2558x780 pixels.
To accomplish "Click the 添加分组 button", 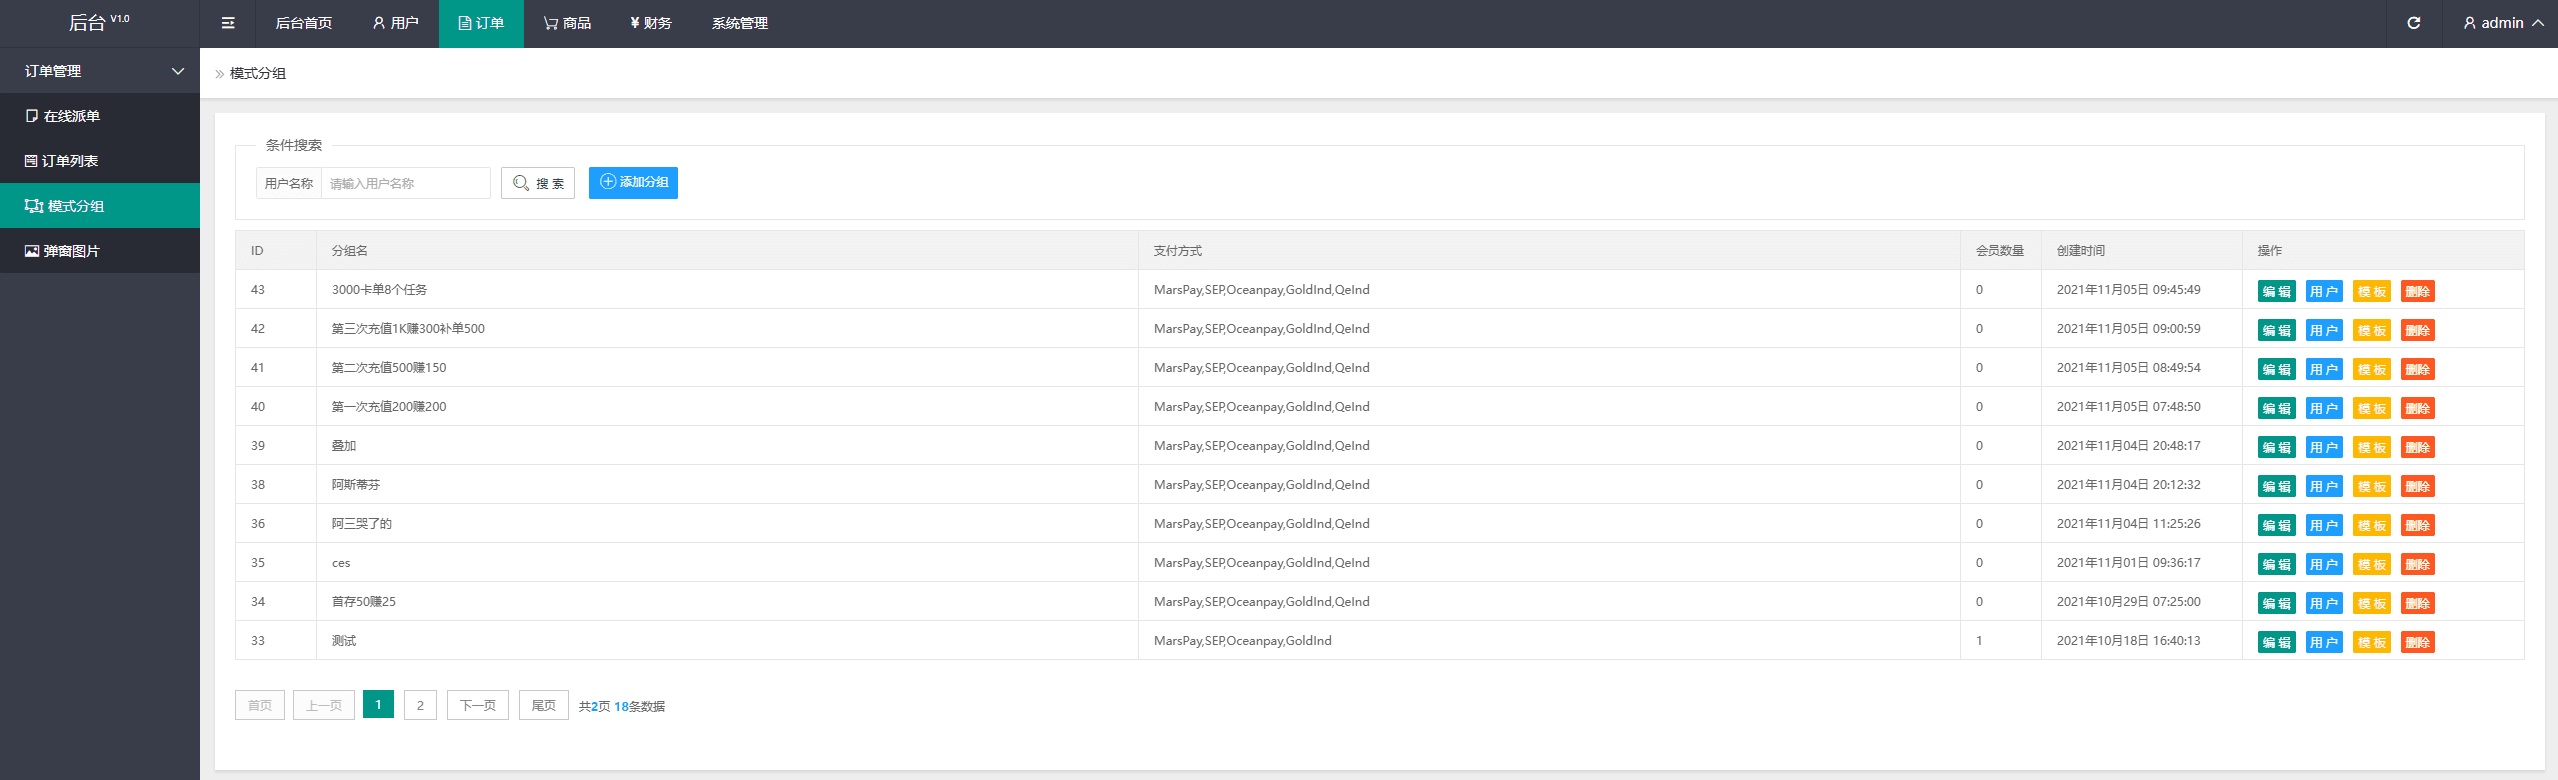I will pos(633,182).
